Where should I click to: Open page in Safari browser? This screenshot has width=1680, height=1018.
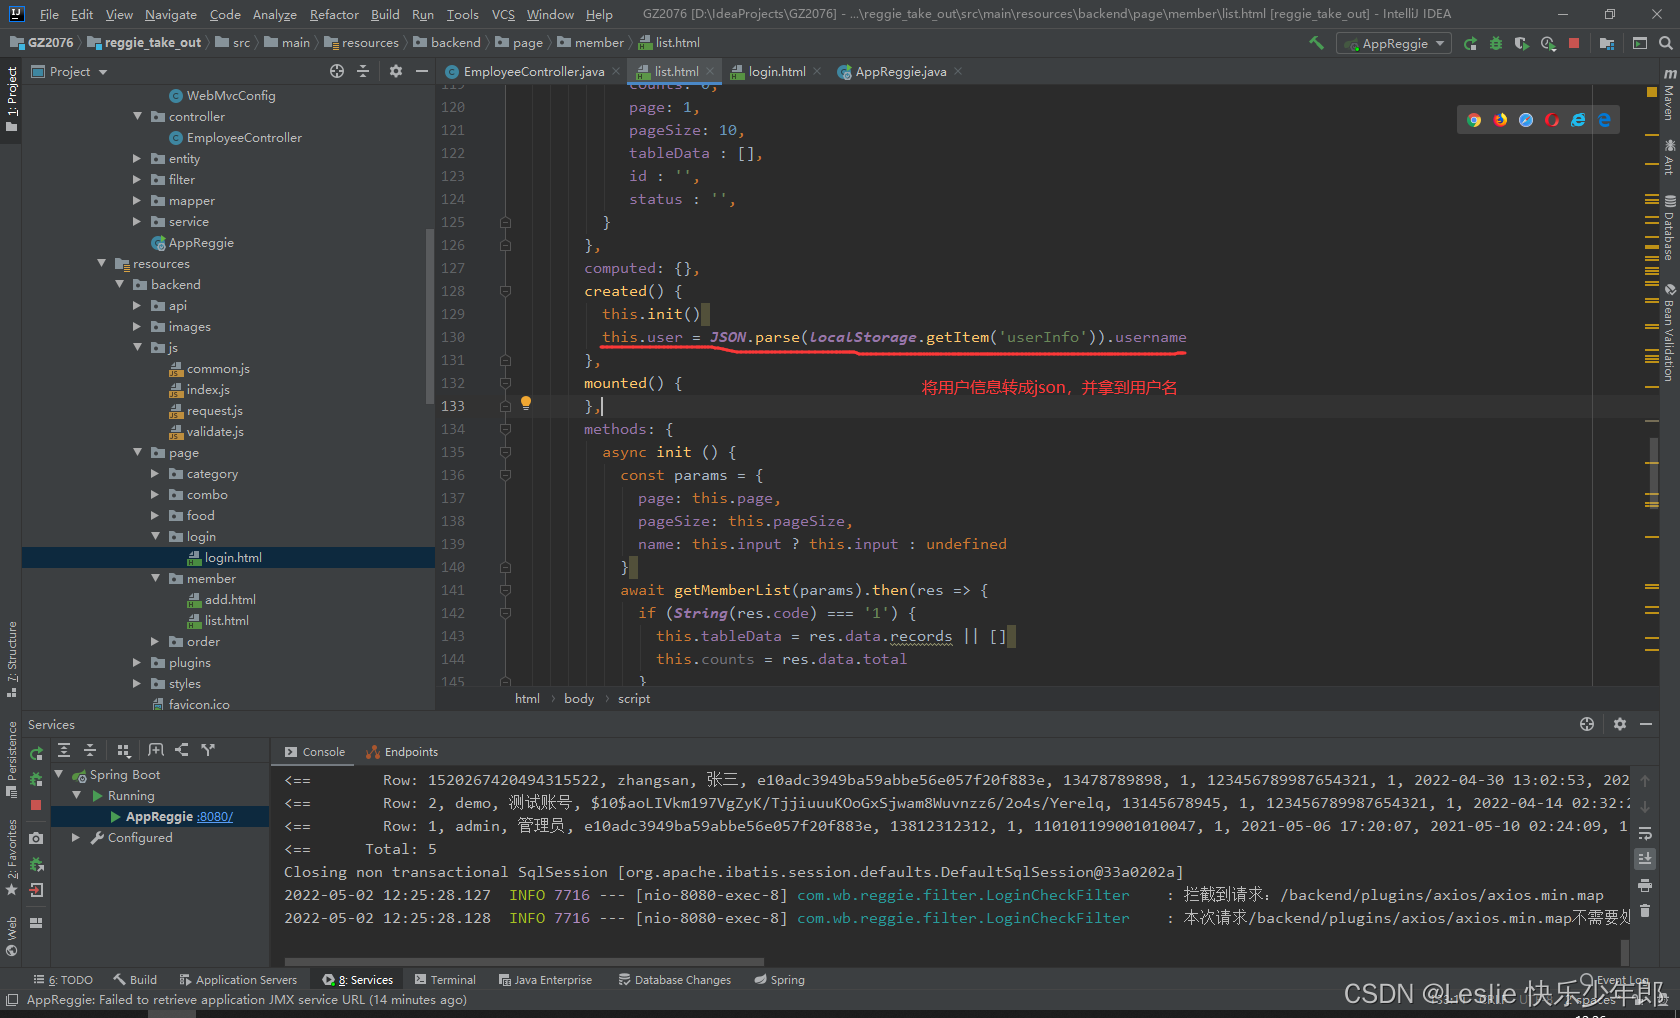1526,120
